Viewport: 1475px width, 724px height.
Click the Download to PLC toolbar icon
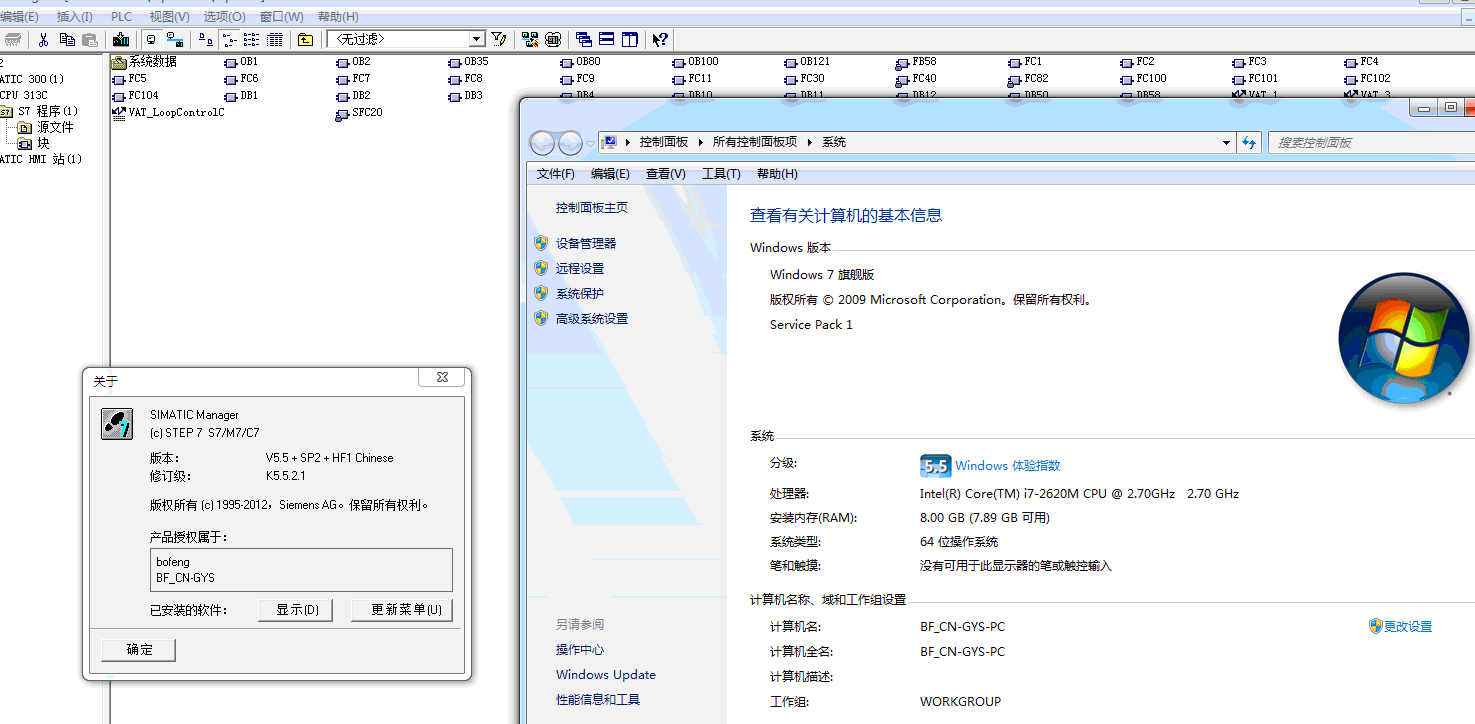tap(121, 40)
